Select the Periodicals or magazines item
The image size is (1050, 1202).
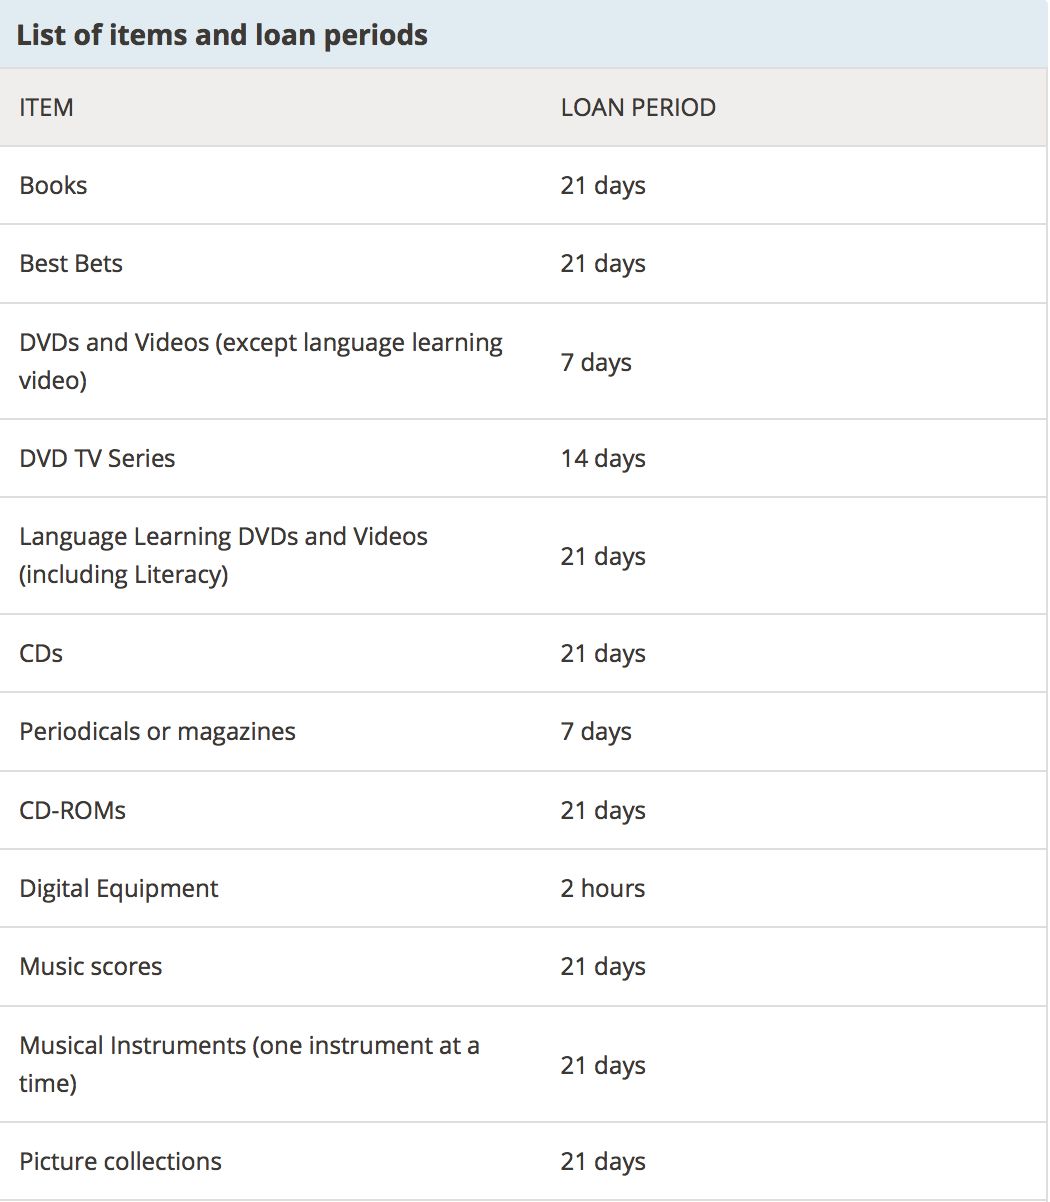point(157,731)
